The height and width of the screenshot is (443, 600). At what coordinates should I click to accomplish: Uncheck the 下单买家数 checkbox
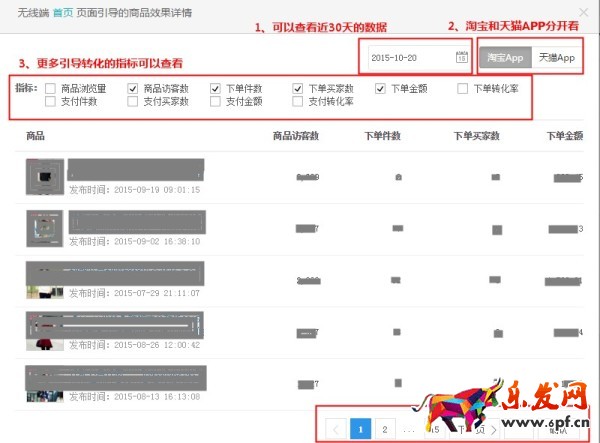tap(298, 89)
